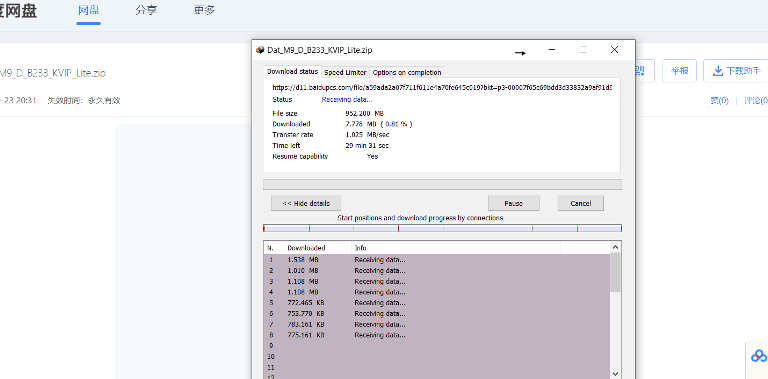Select connection 2 row with 1.010 MB
768x379 pixels.
pyautogui.click(x=437, y=270)
